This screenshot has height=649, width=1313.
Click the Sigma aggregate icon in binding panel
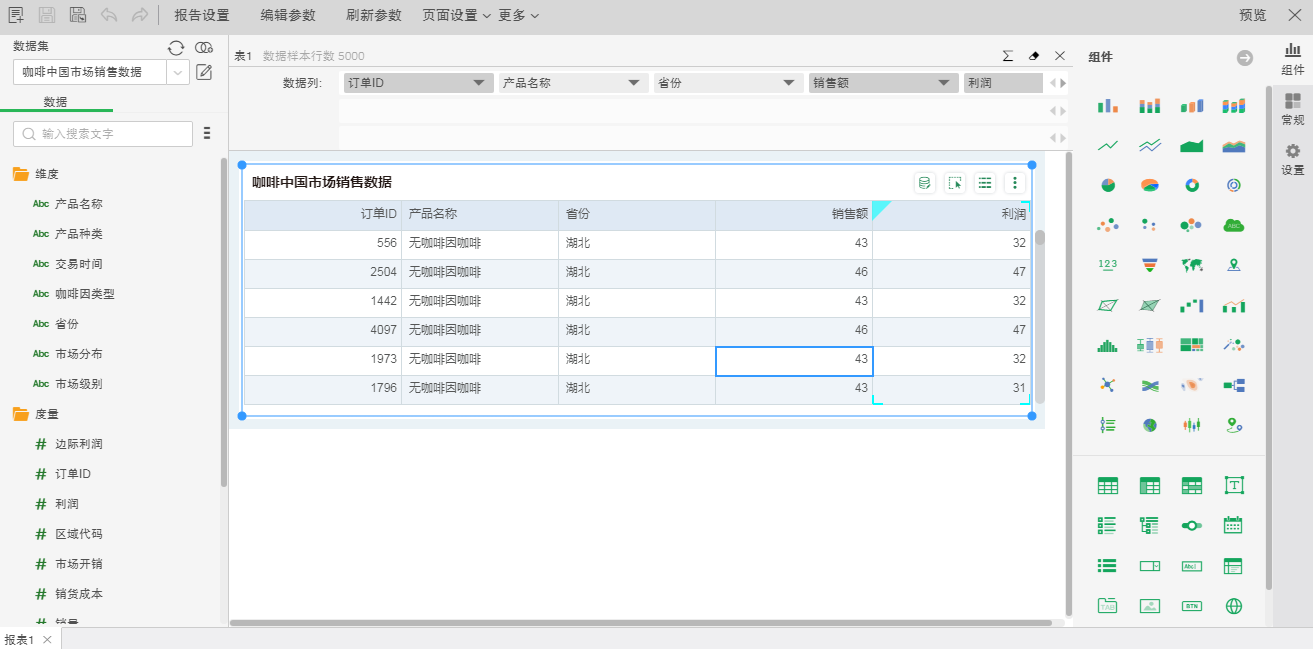(1008, 56)
